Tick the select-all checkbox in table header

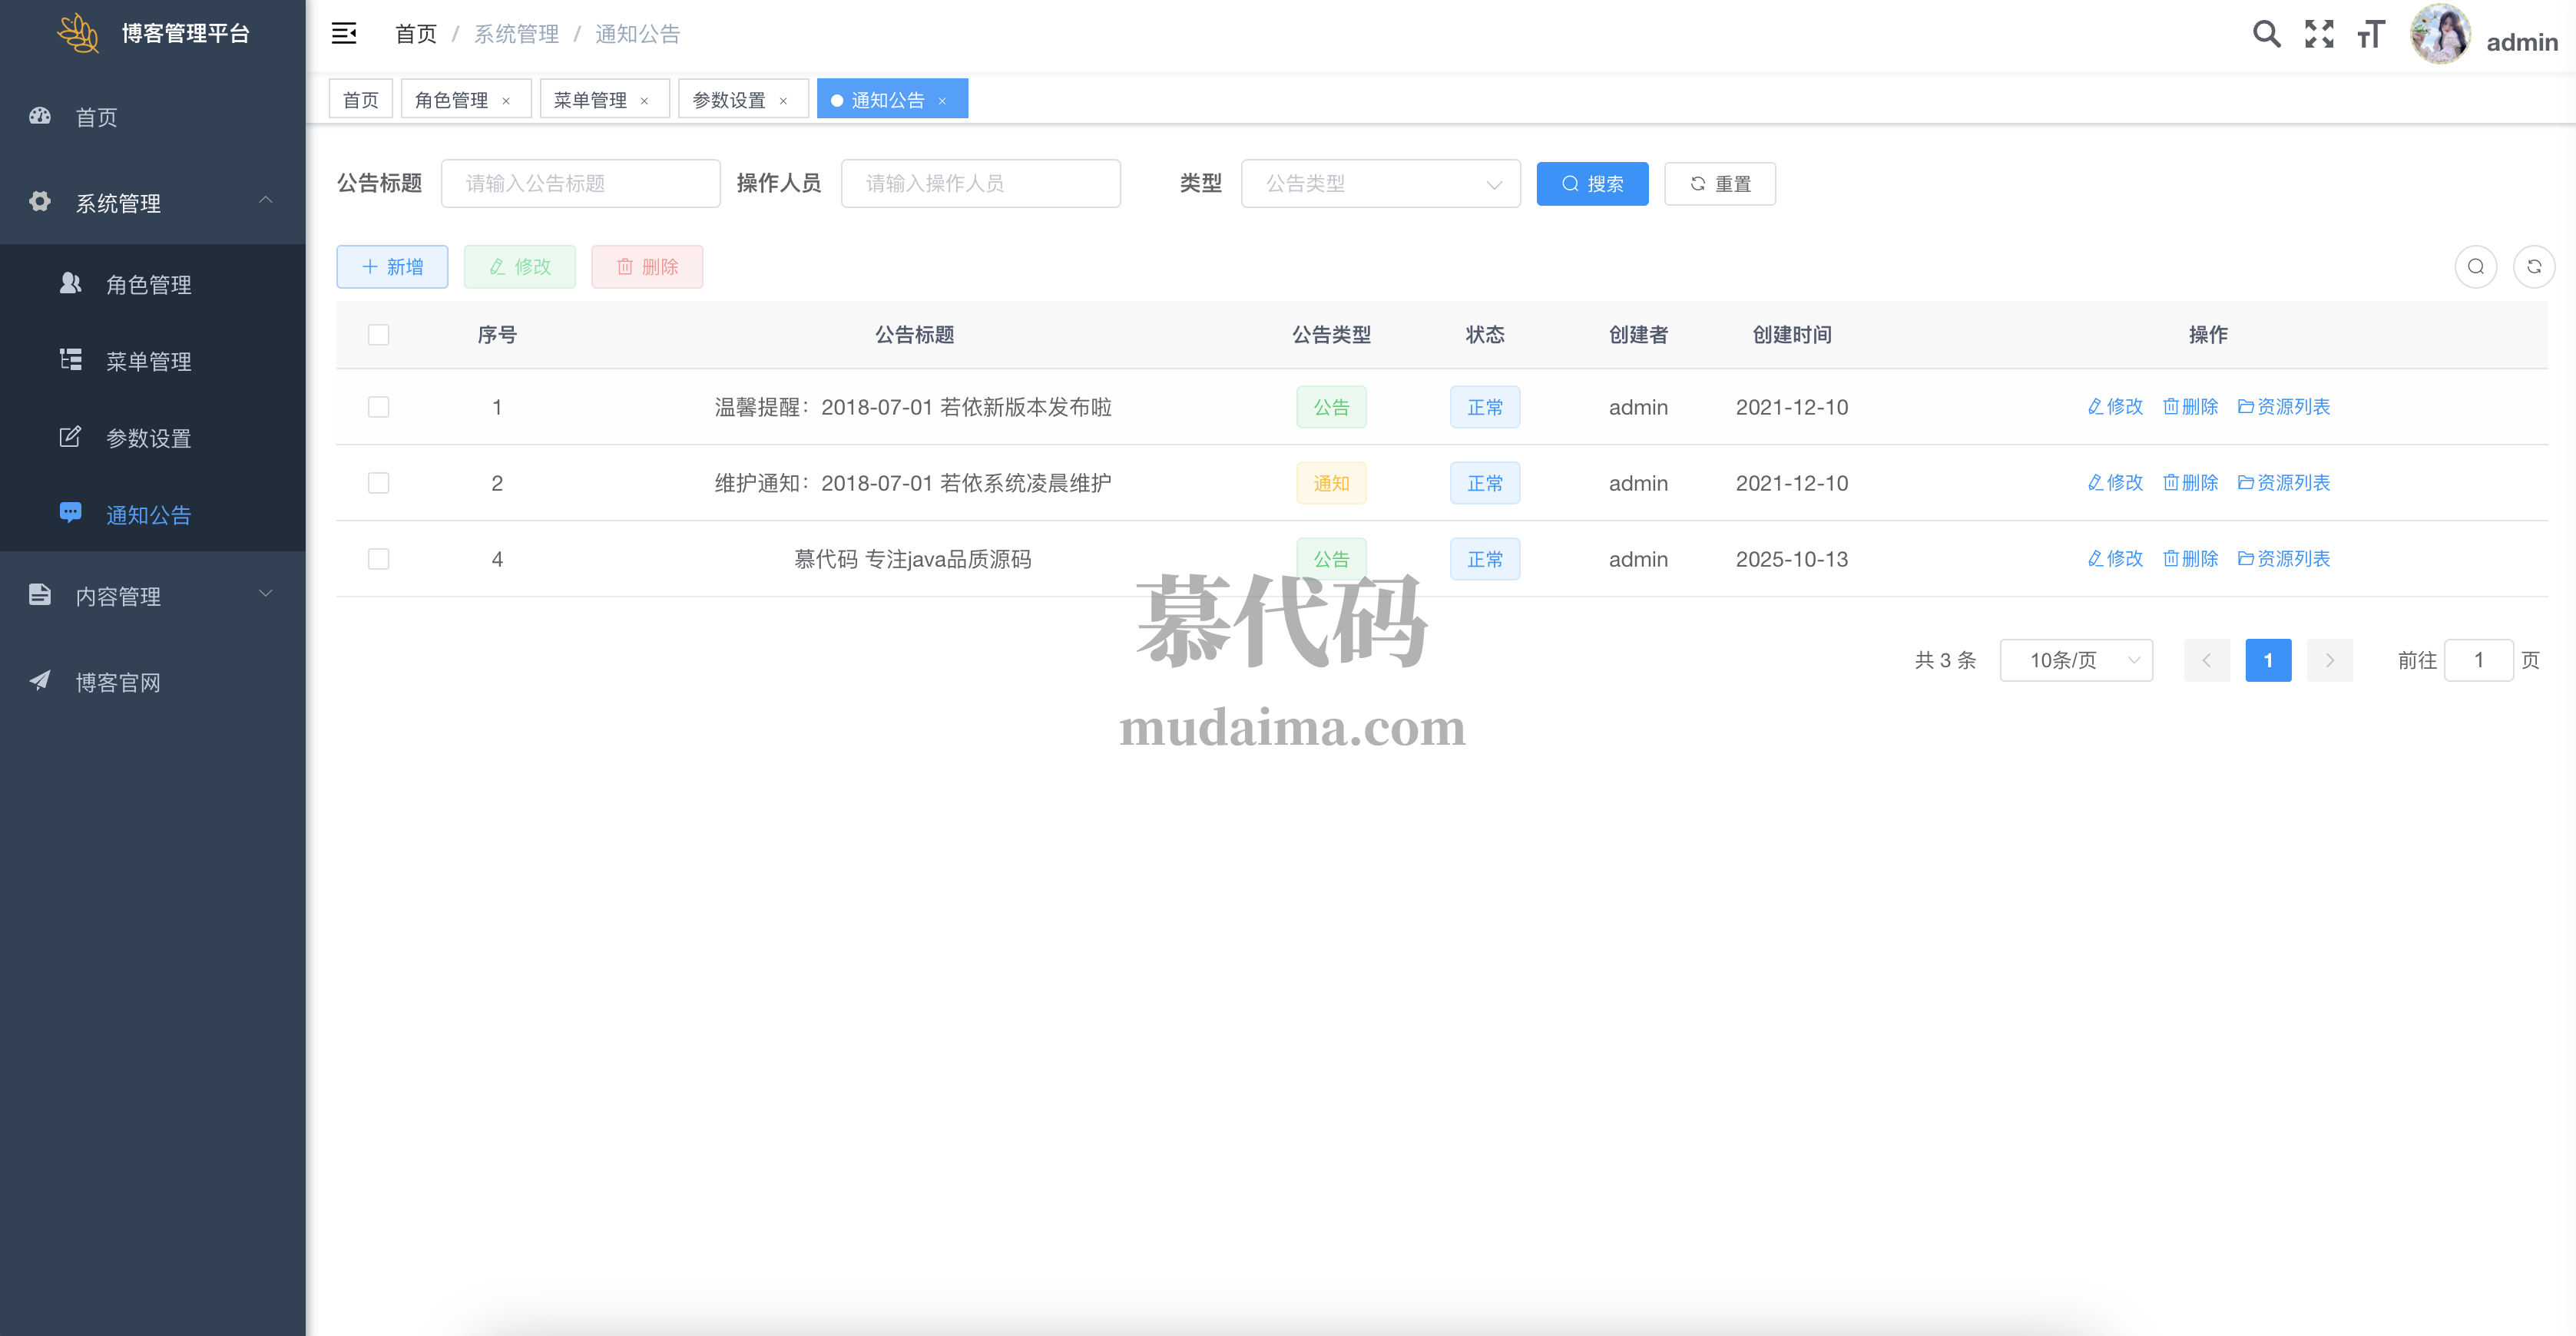pyautogui.click(x=378, y=335)
